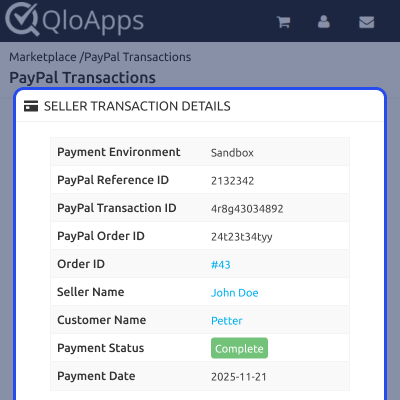Select transaction ID 4r8g43034892

(x=247, y=209)
